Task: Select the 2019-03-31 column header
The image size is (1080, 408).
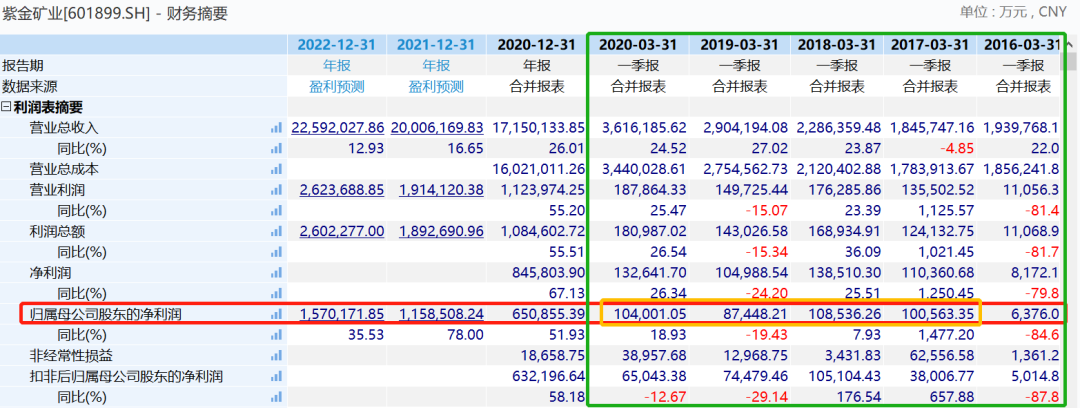Action: click(740, 45)
